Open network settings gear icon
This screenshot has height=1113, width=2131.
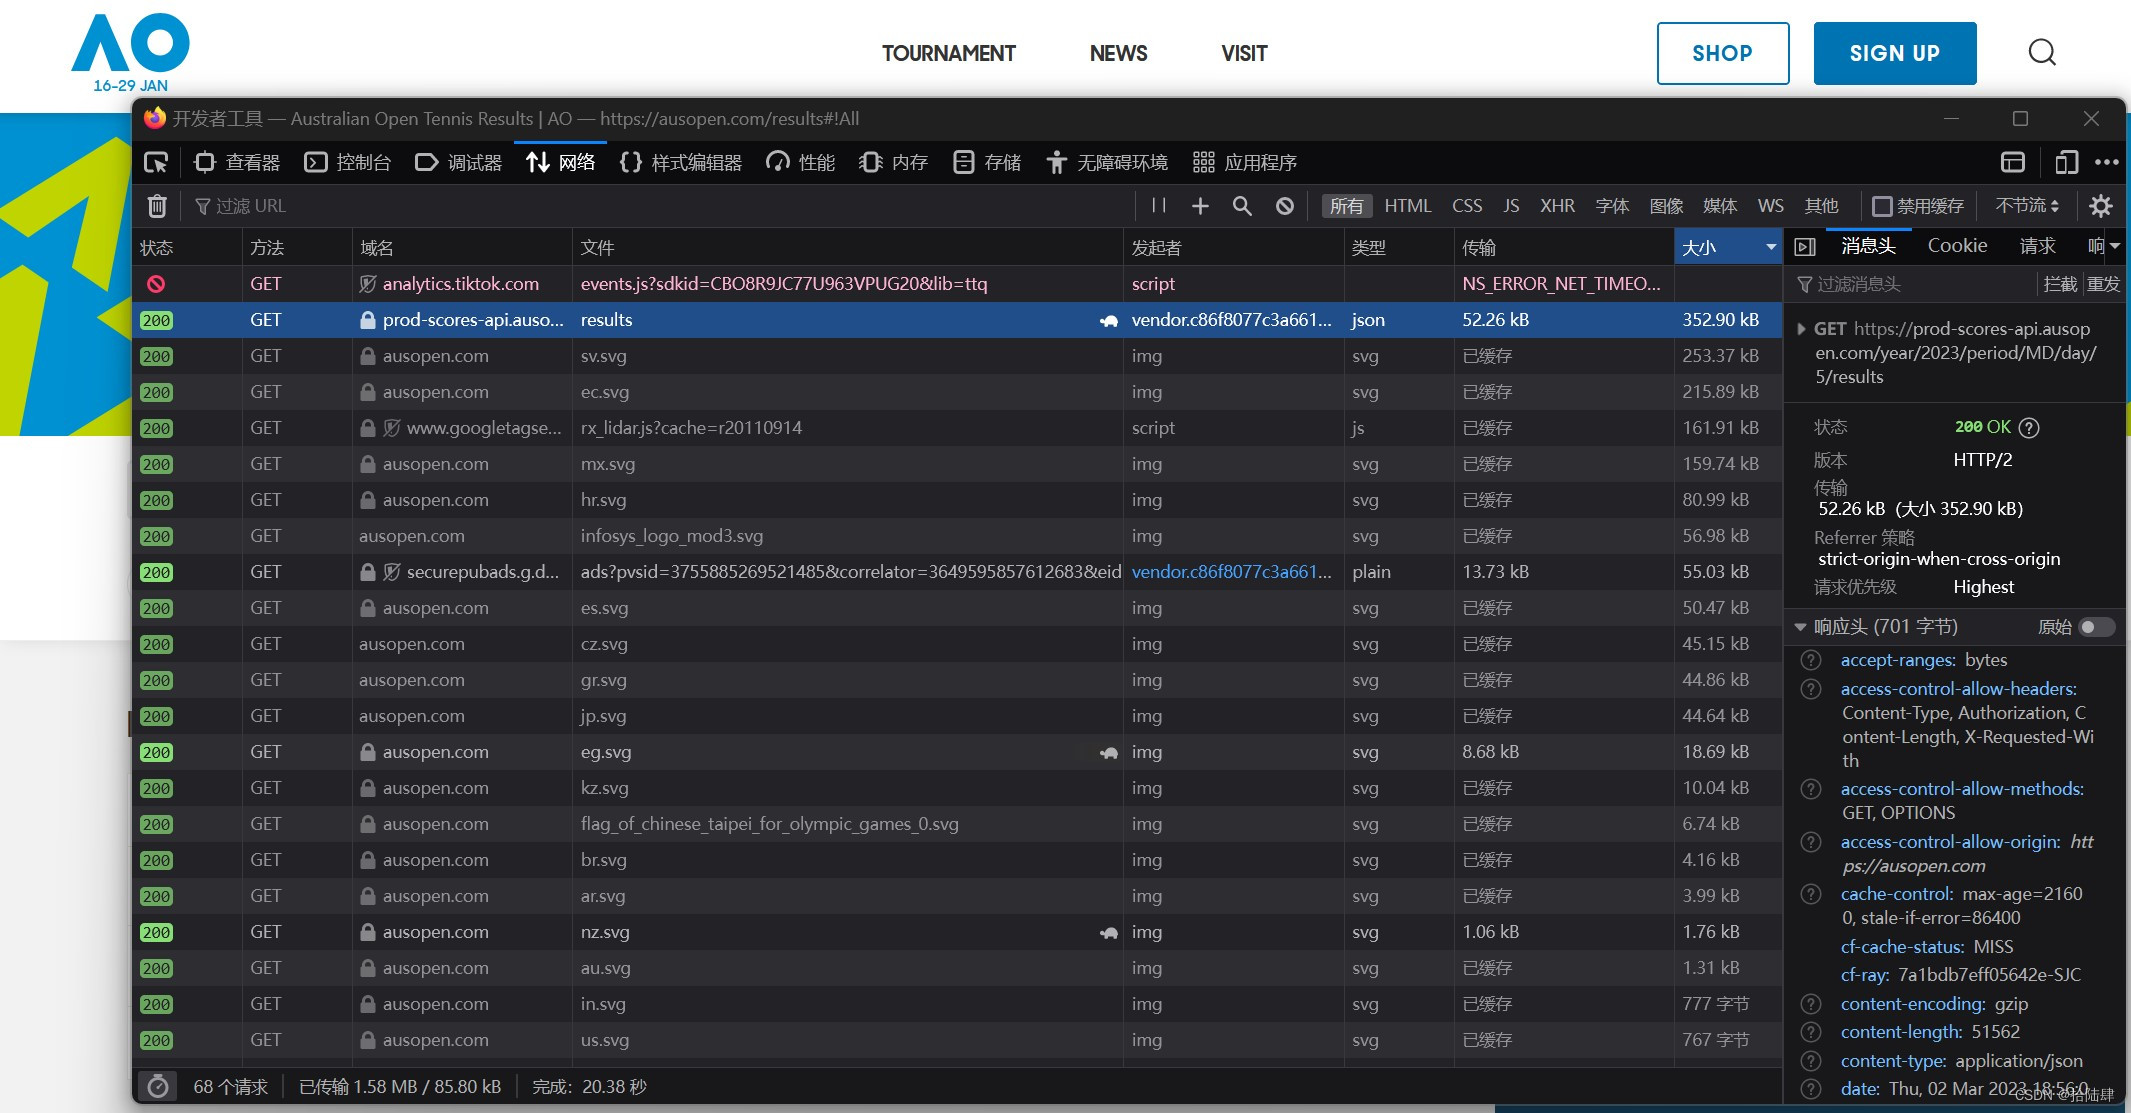coord(2101,206)
